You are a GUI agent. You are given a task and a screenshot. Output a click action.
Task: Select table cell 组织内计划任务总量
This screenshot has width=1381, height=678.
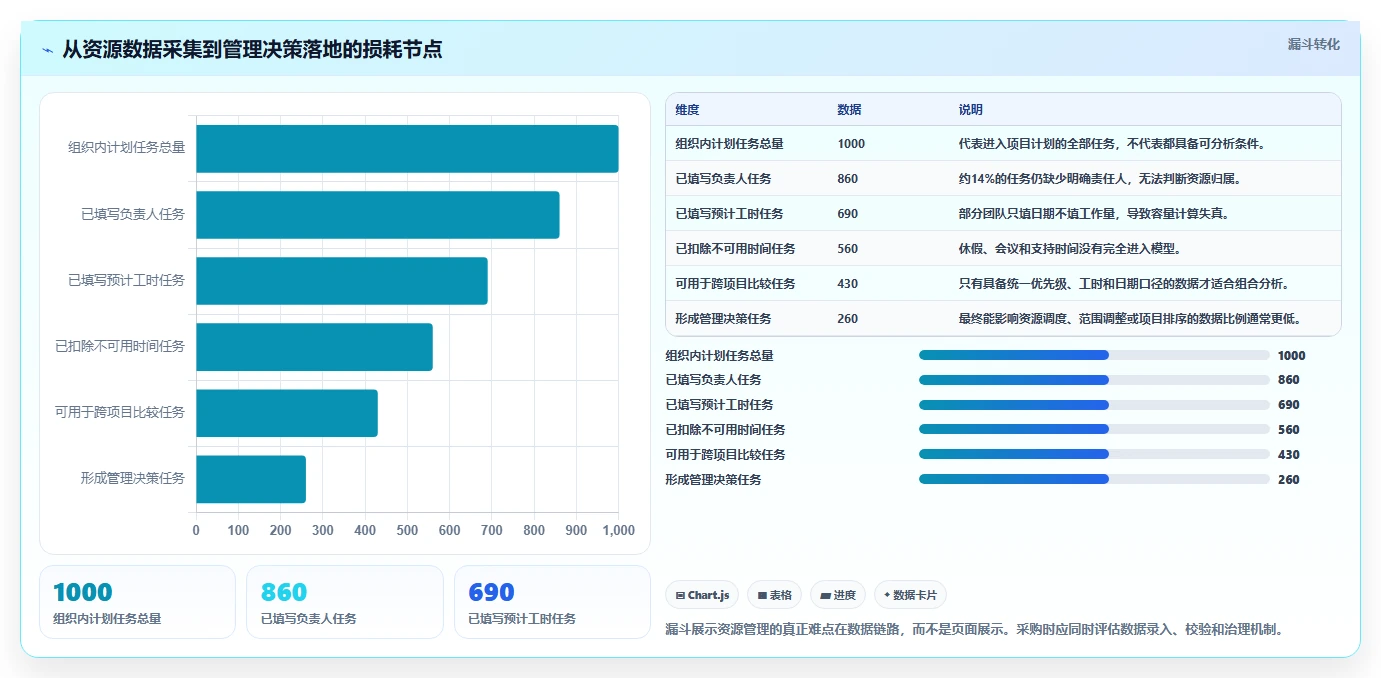[x=729, y=144]
